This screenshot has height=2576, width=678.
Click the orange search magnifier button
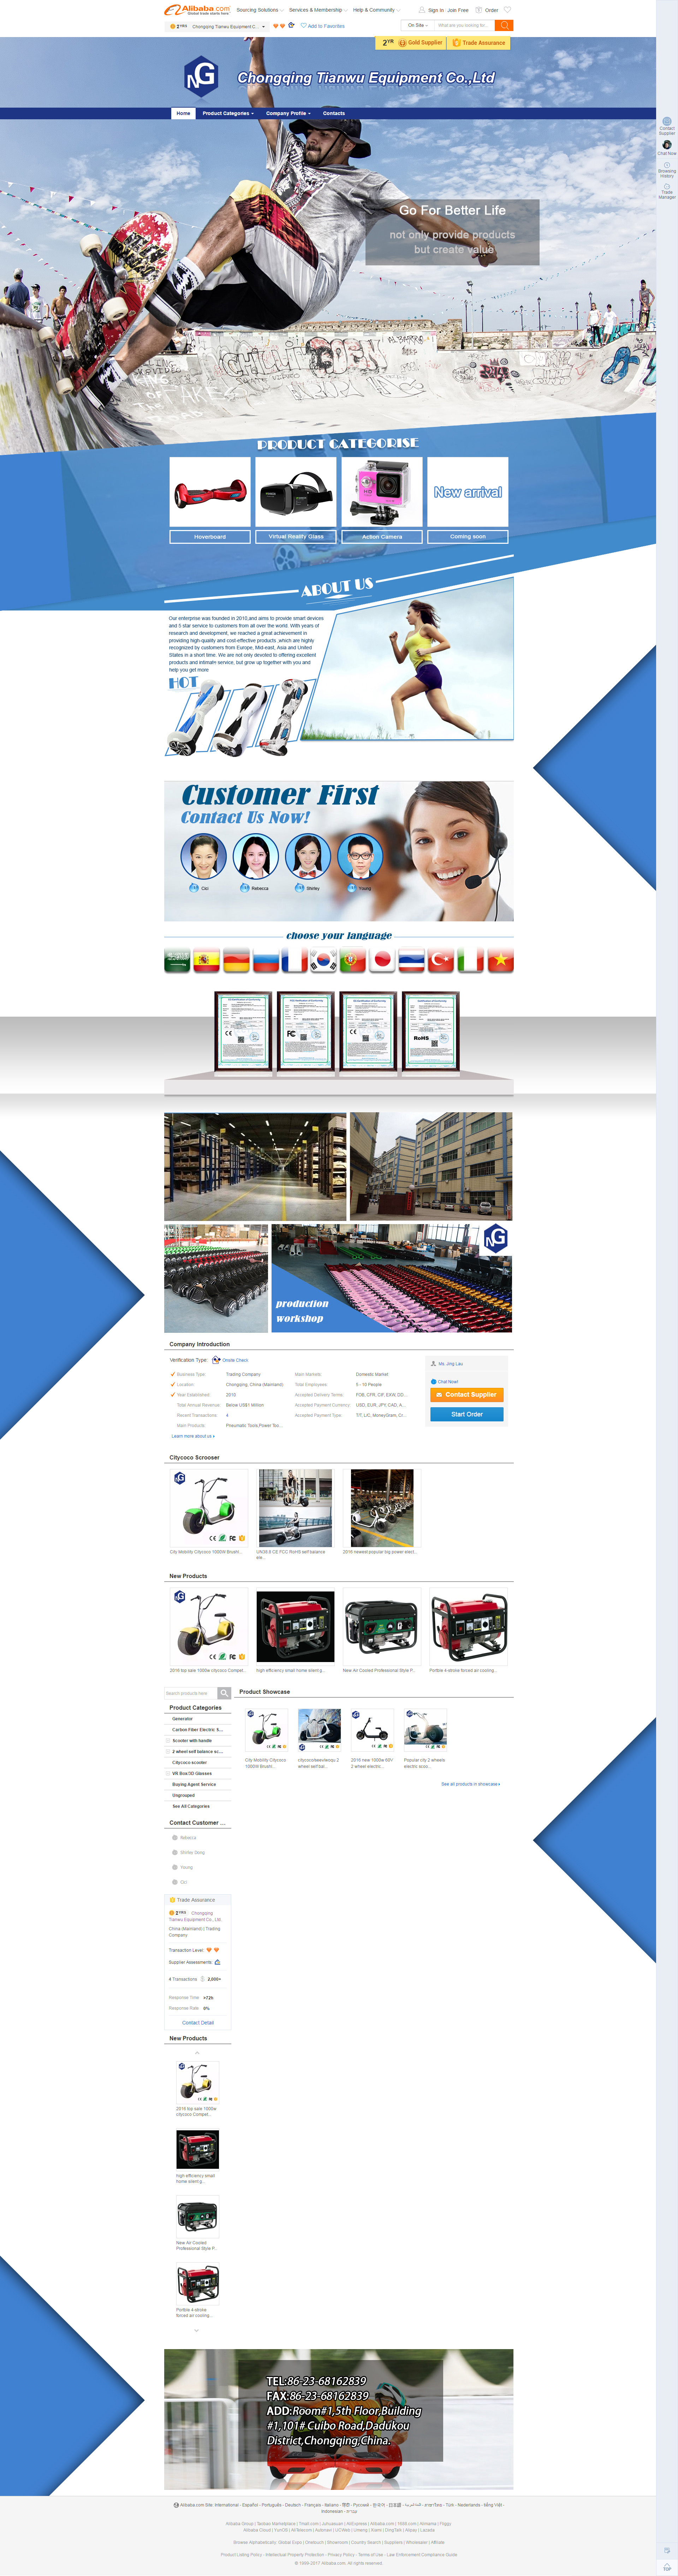(504, 25)
